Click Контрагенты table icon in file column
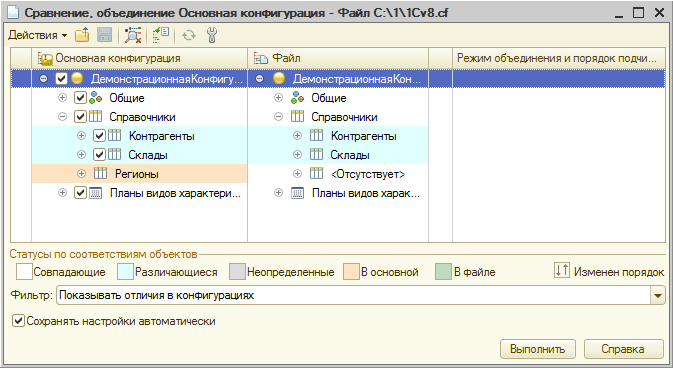Image resolution: width=673 pixels, height=368 pixels. 316,136
